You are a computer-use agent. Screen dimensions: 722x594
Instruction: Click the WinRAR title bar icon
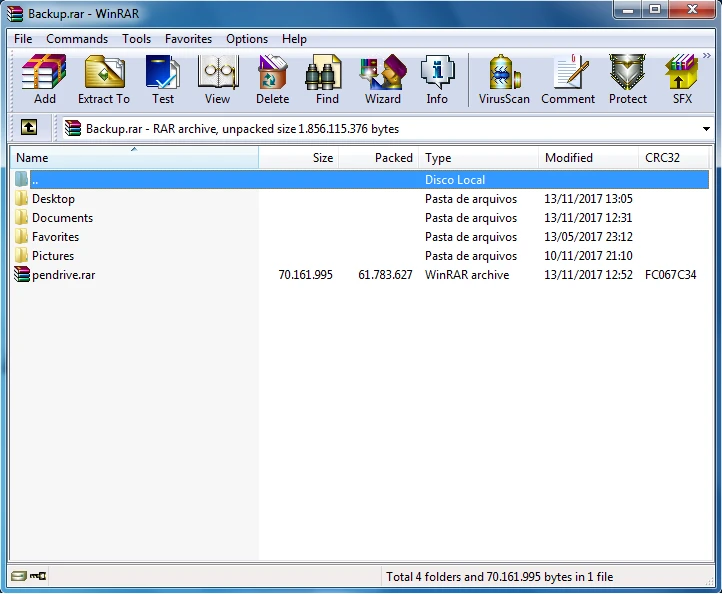click(15, 13)
